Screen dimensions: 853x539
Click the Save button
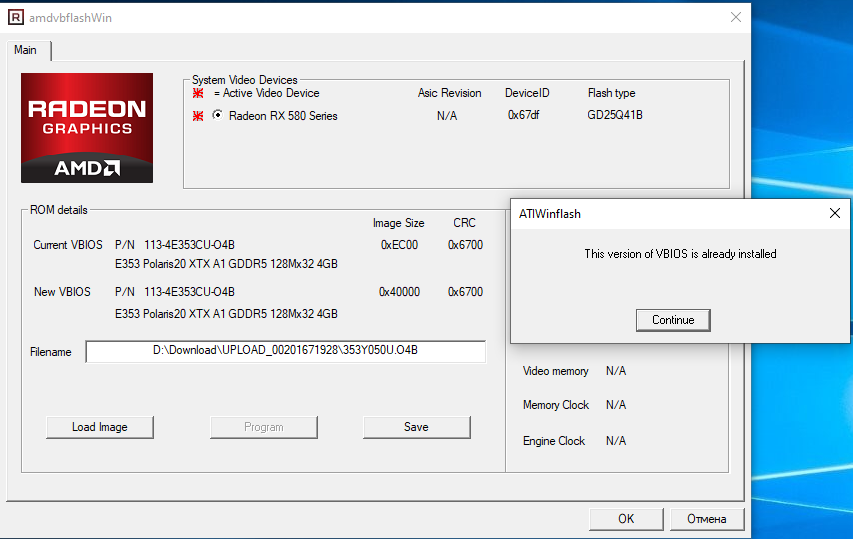tap(416, 427)
